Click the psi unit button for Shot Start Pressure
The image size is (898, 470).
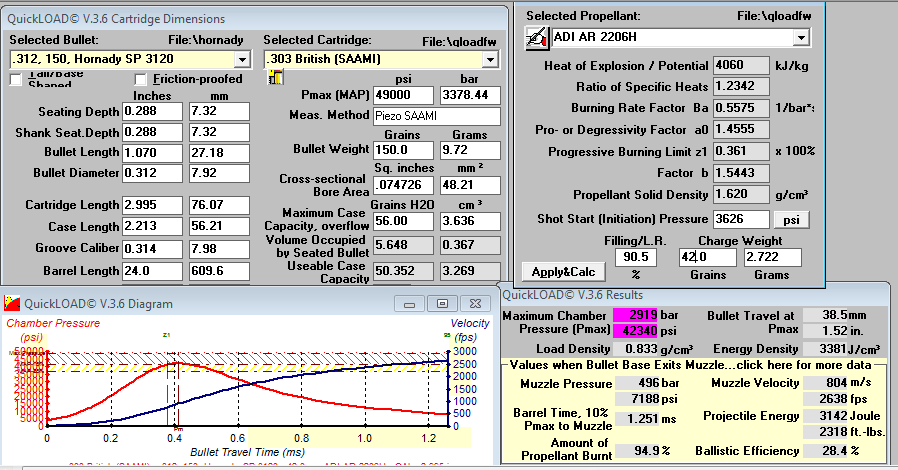click(791, 220)
